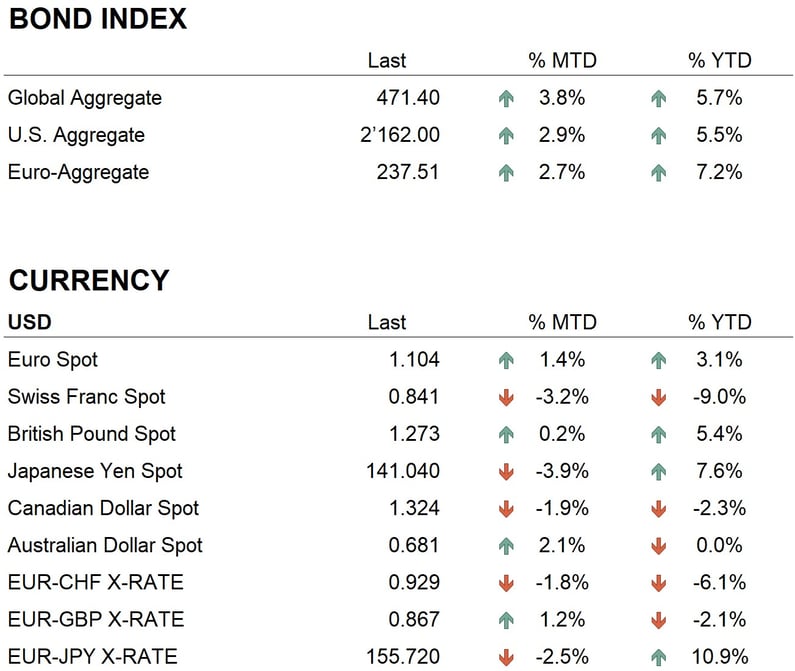Click the red down arrow for Swiss Franc MTD
The image size is (795, 671).
tap(506, 398)
